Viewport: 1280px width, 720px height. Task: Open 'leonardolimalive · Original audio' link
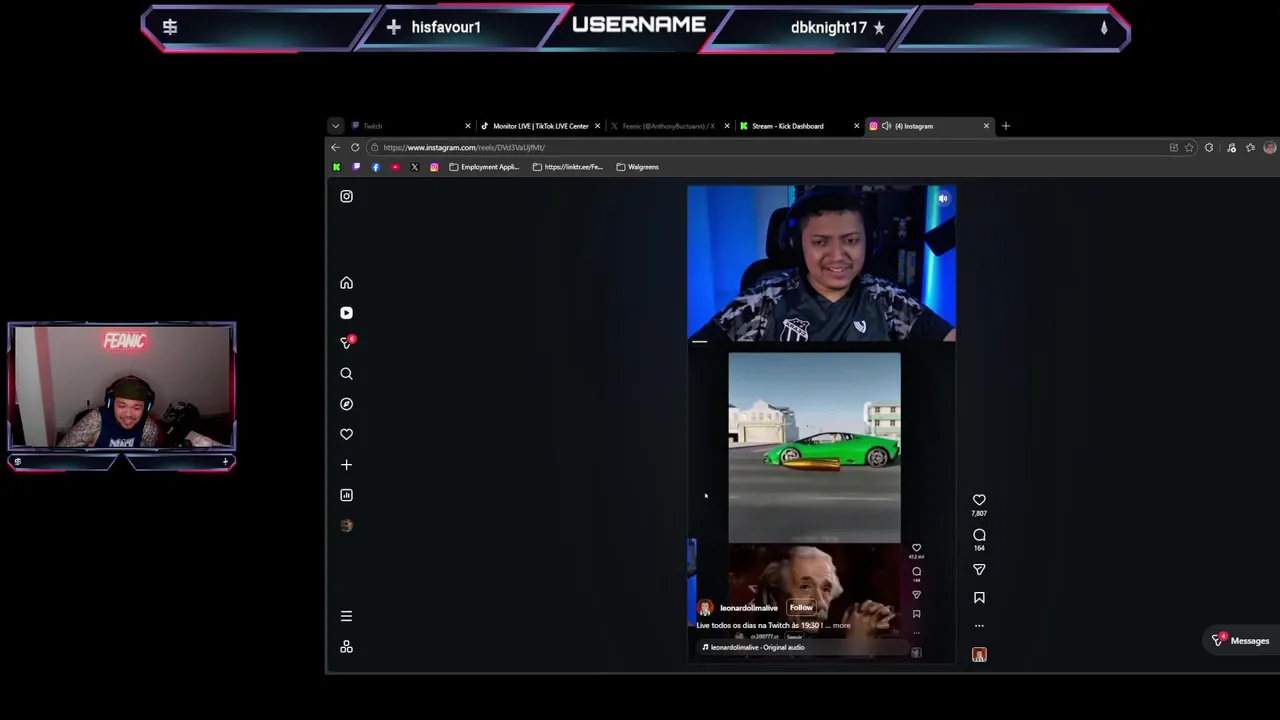(x=757, y=647)
